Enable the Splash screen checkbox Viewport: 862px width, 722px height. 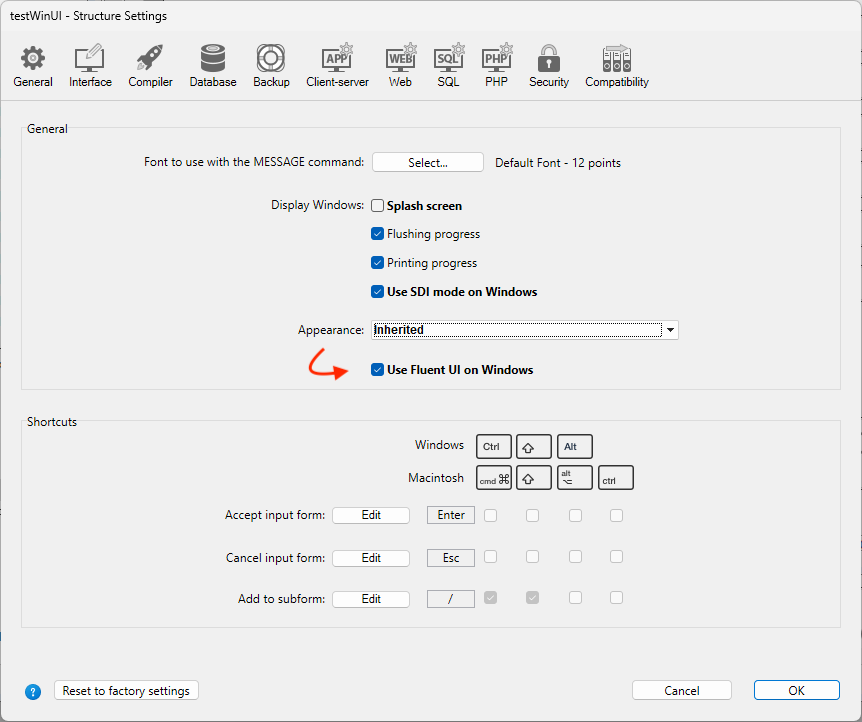click(x=378, y=206)
